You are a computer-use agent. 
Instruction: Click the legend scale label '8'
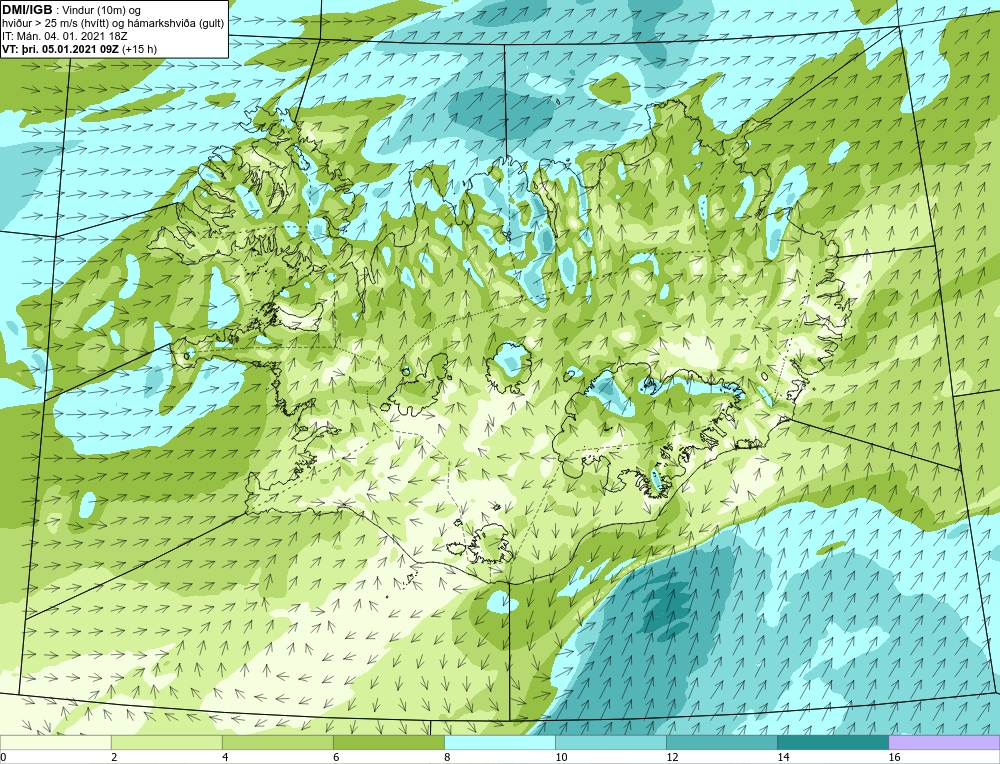click(x=447, y=757)
